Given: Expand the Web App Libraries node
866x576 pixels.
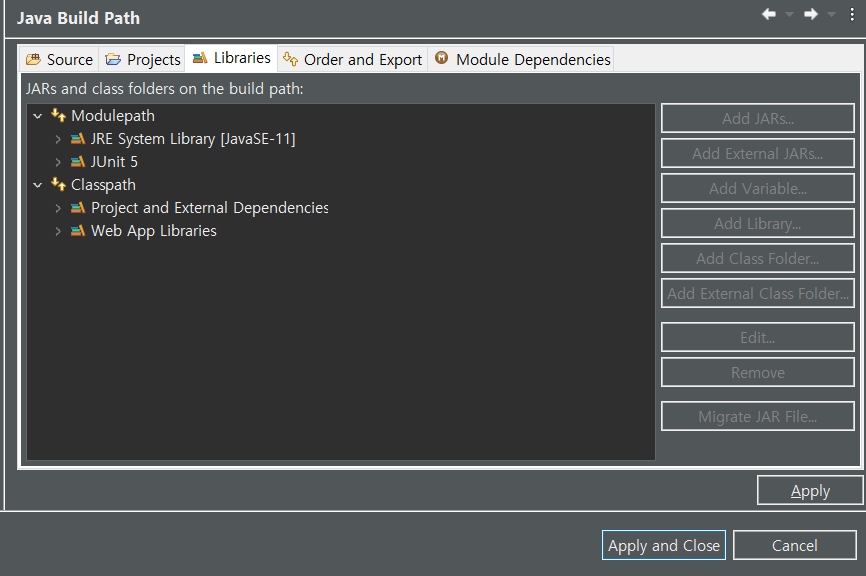Looking at the screenshot, I should [x=58, y=230].
